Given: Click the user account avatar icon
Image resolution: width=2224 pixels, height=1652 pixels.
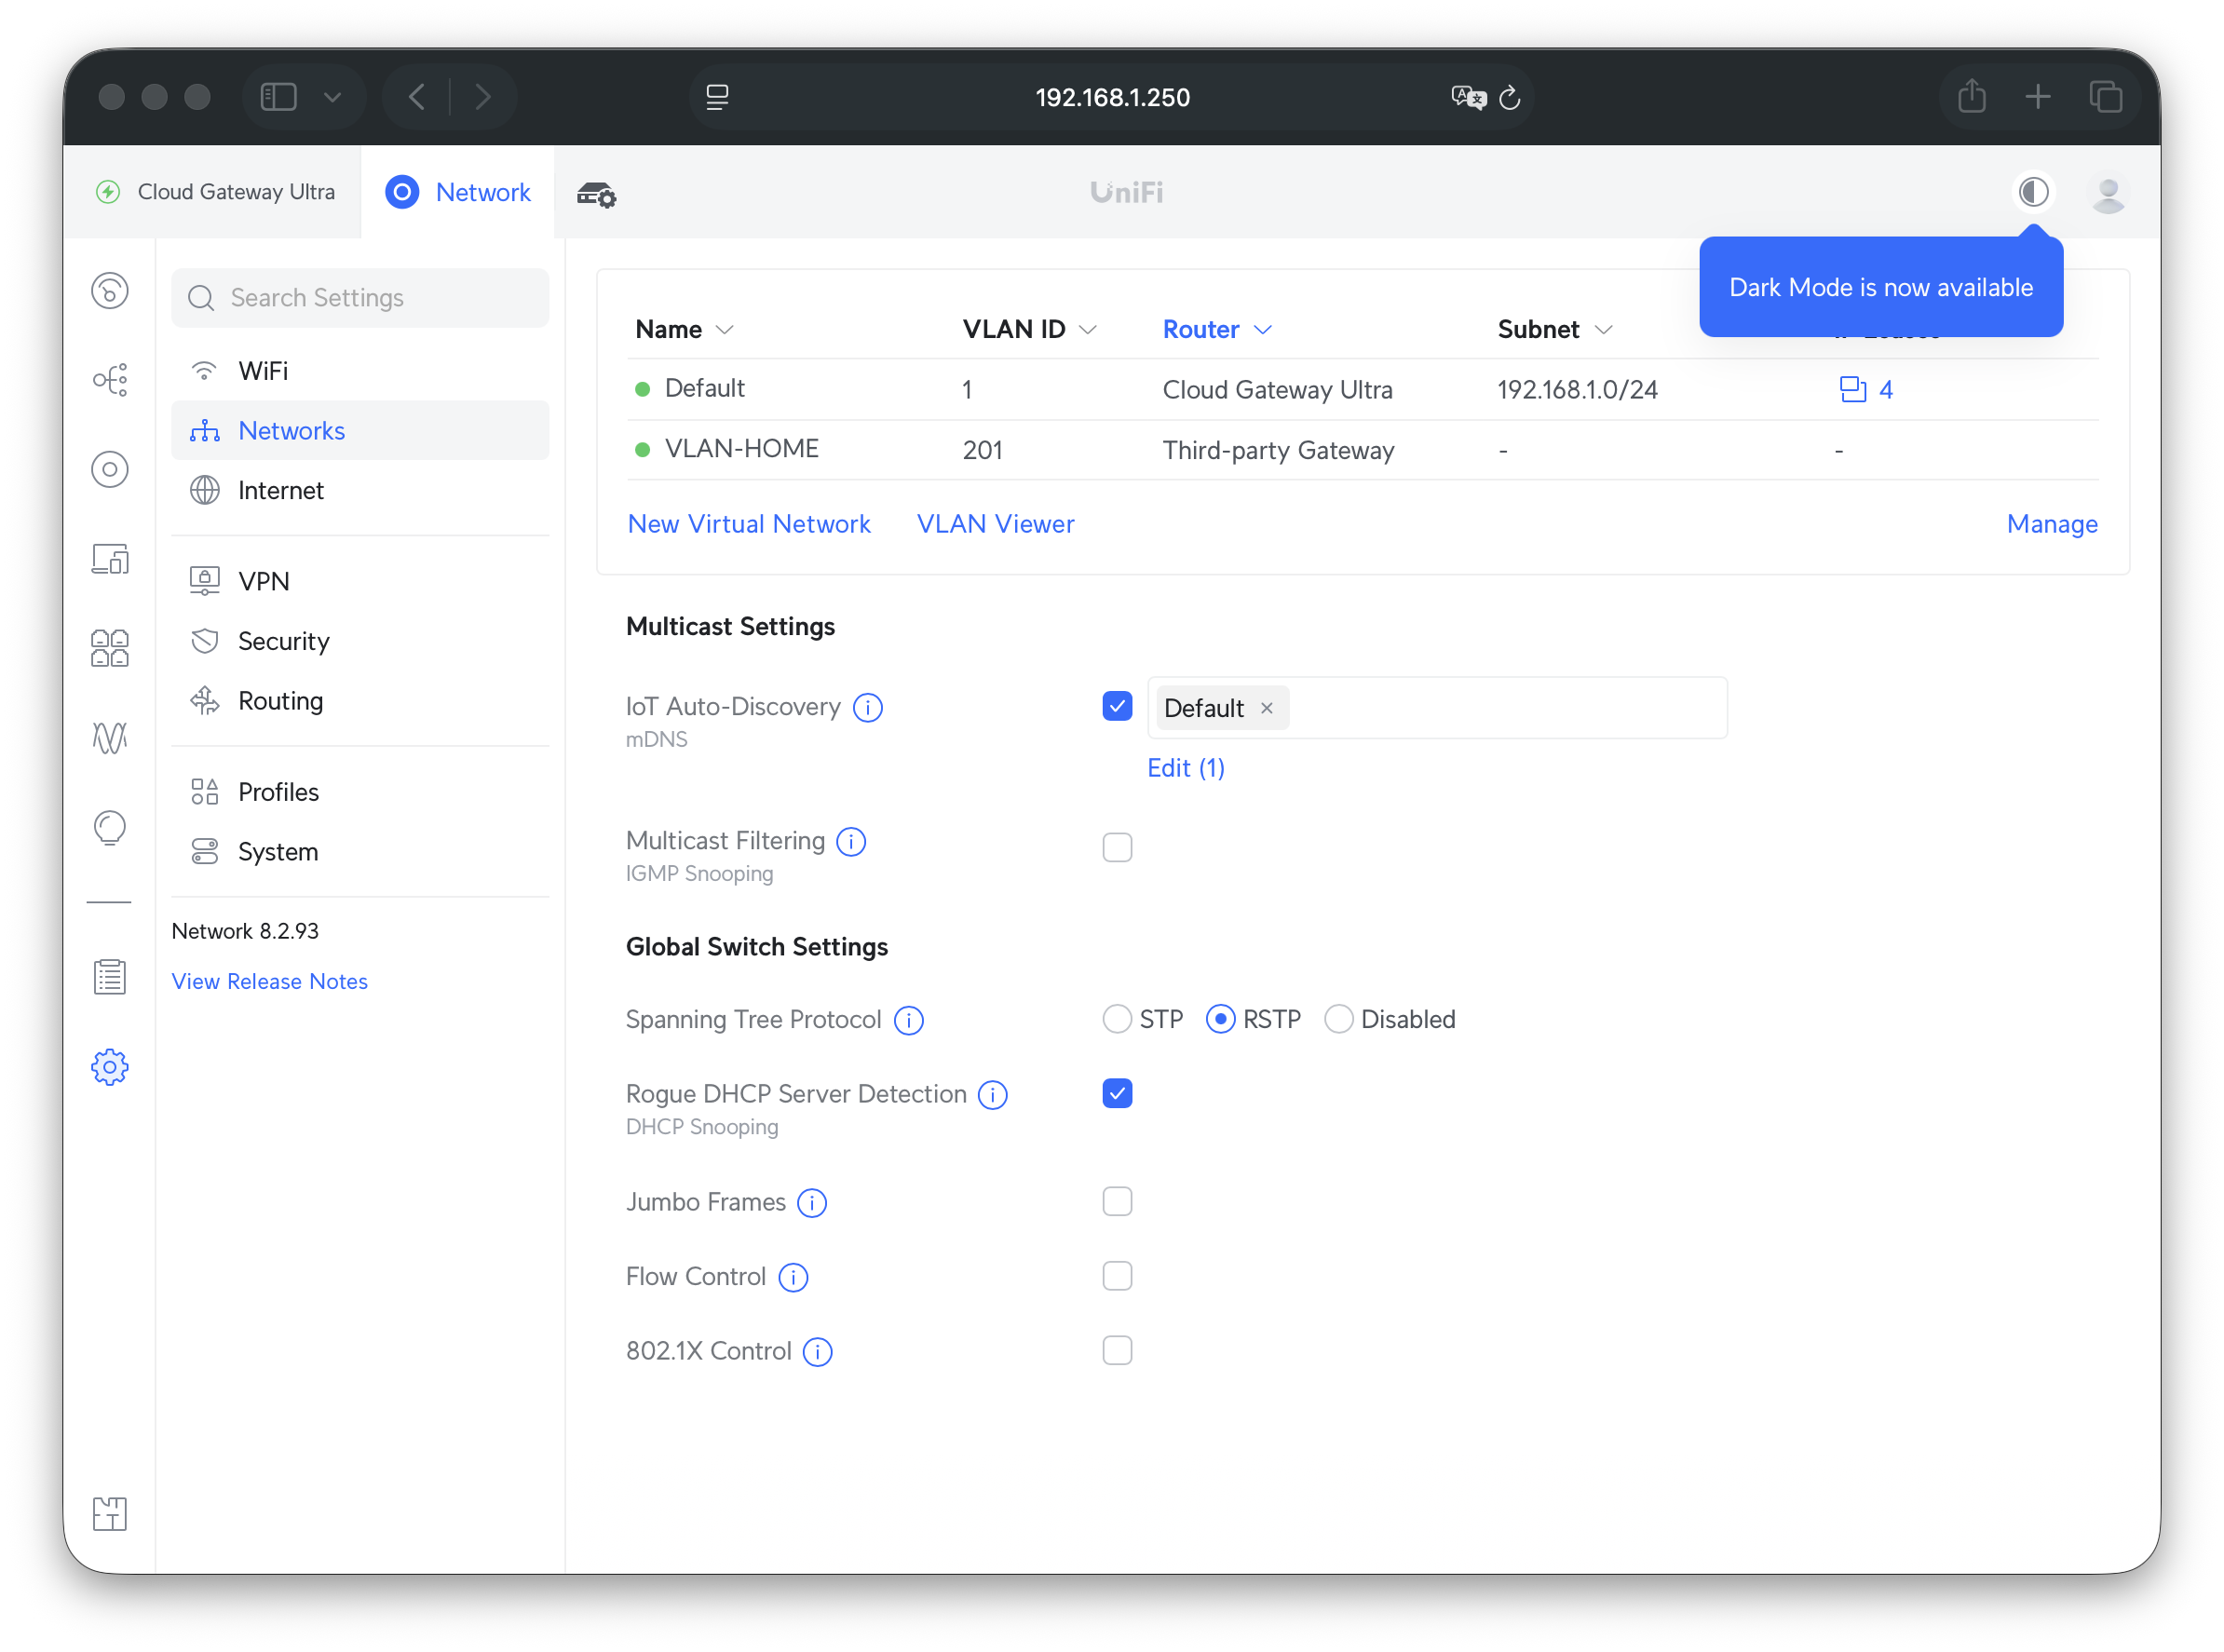Looking at the screenshot, I should pyautogui.click(x=2108, y=193).
